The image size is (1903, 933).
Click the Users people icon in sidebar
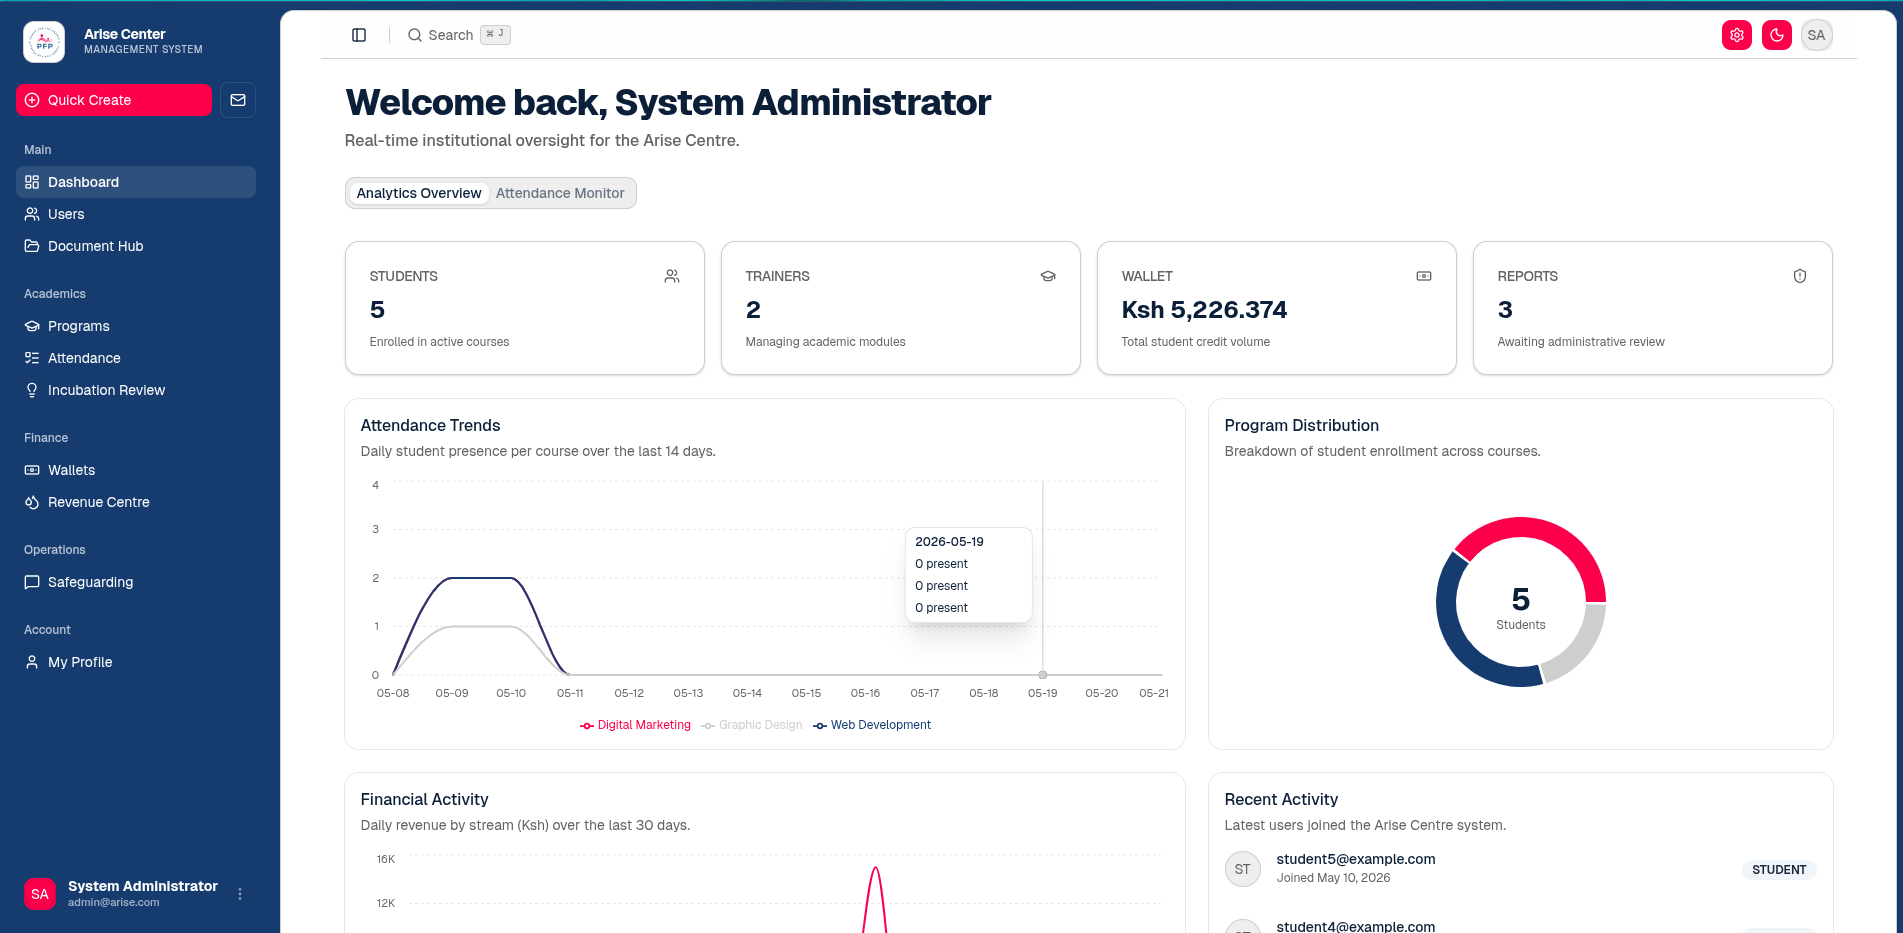[x=32, y=214]
